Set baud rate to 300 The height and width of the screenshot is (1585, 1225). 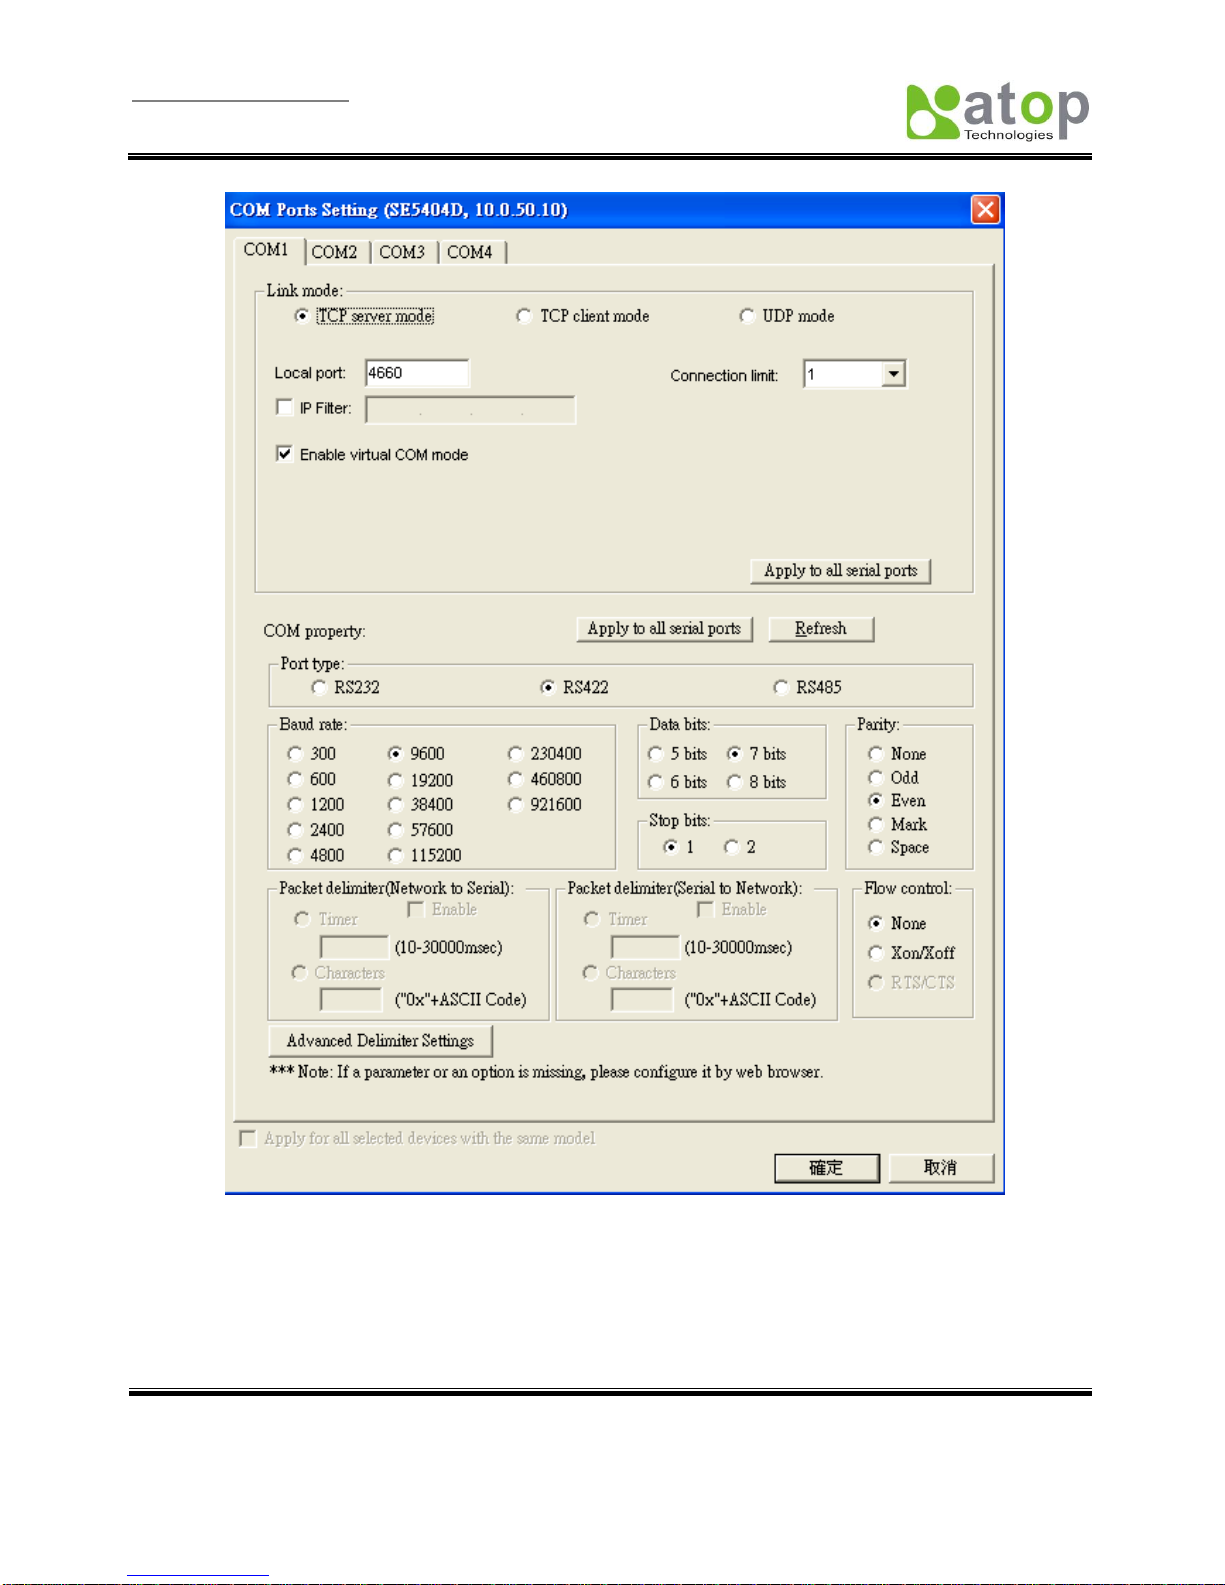tap(295, 754)
